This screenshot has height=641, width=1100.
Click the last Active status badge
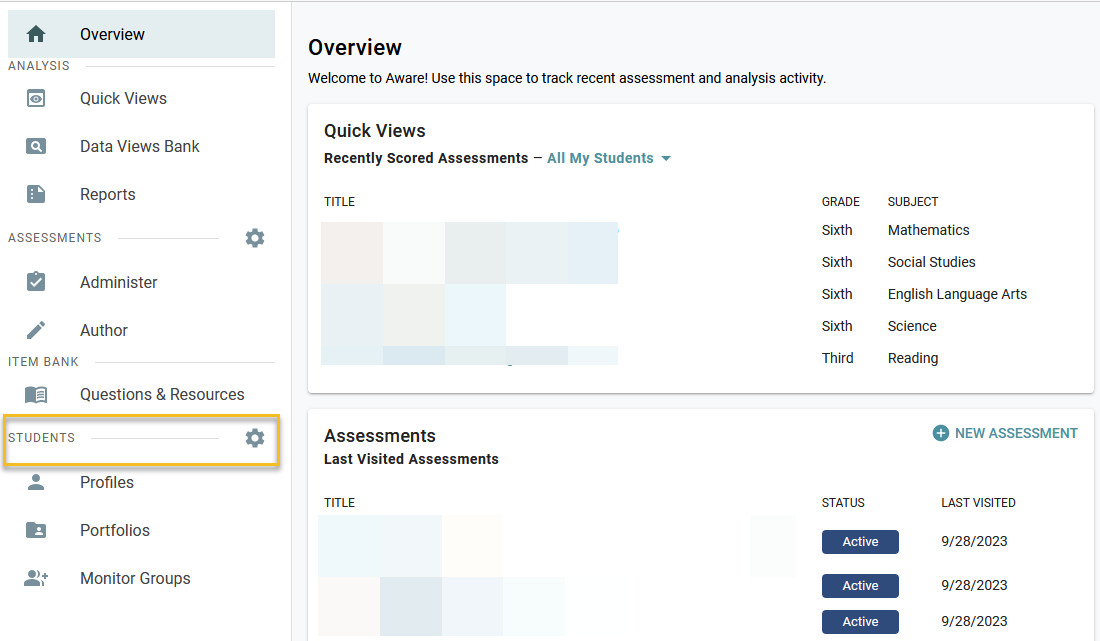pyautogui.click(x=860, y=622)
